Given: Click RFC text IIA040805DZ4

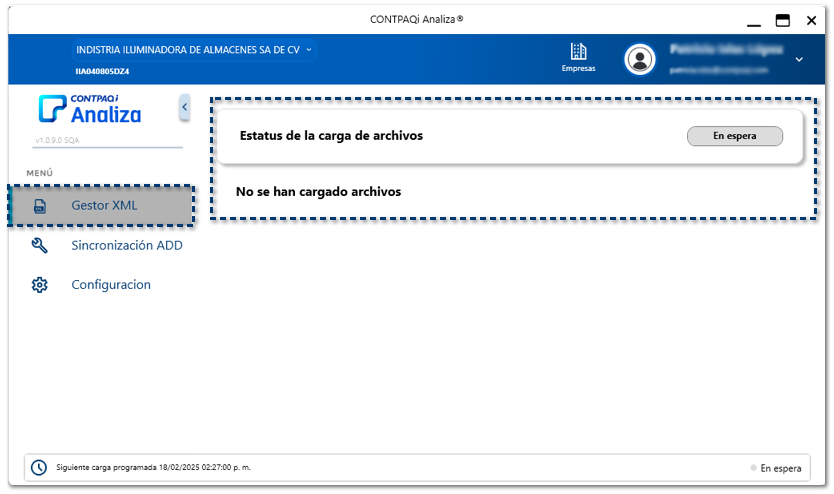Looking at the screenshot, I should click(102, 71).
